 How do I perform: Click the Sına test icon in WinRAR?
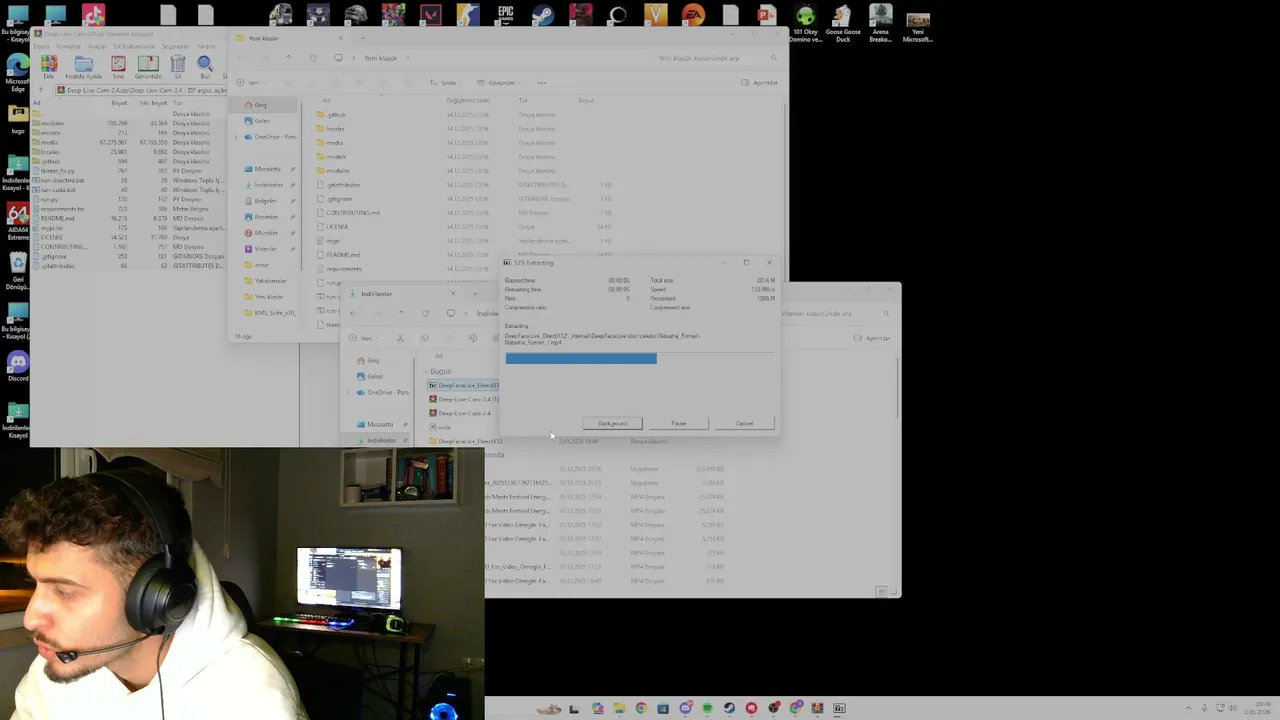pyautogui.click(x=118, y=68)
